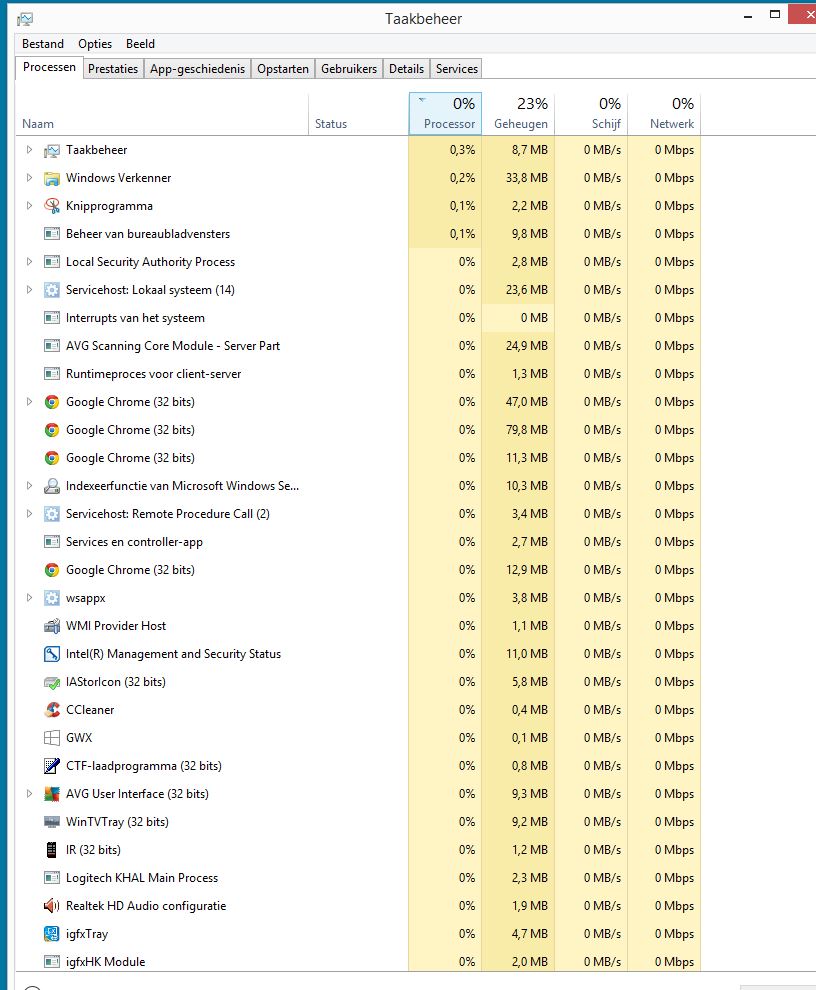
Task: Expand the Google Chrome process using 47,0 MB
Action: pos(29,402)
